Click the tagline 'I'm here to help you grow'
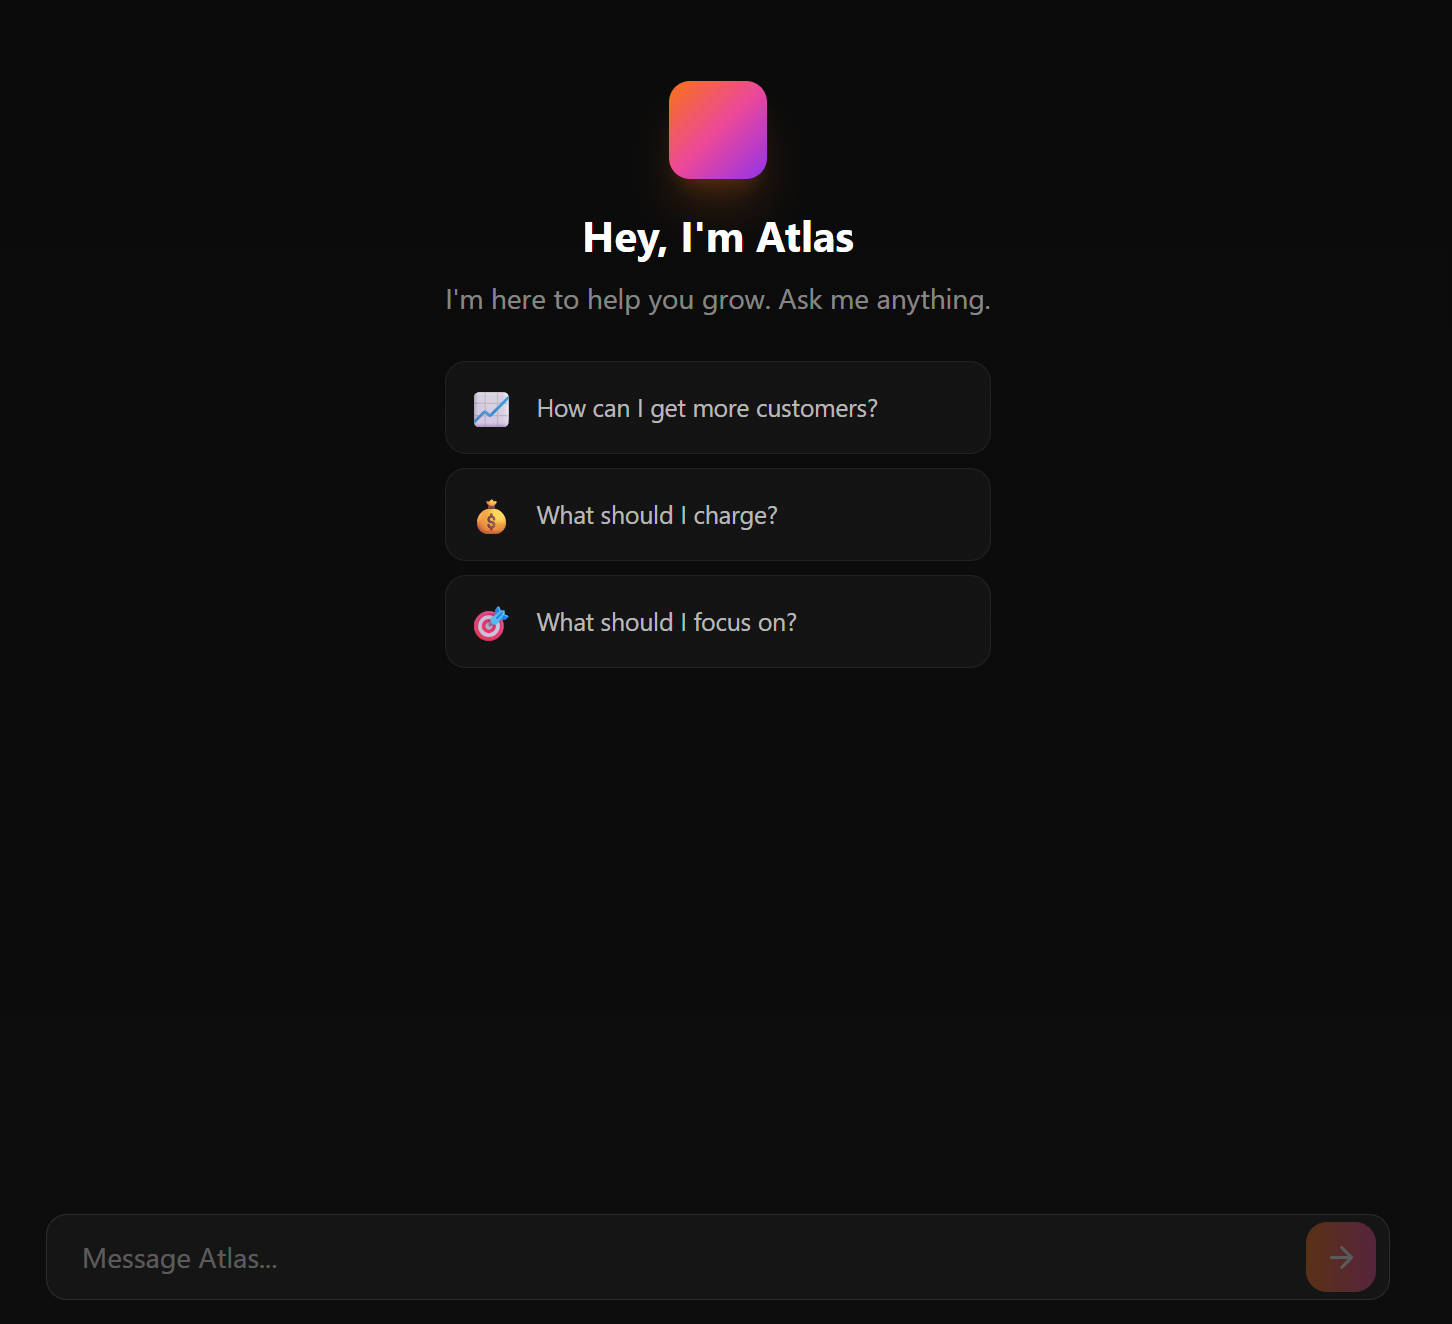This screenshot has width=1452, height=1324. [717, 299]
